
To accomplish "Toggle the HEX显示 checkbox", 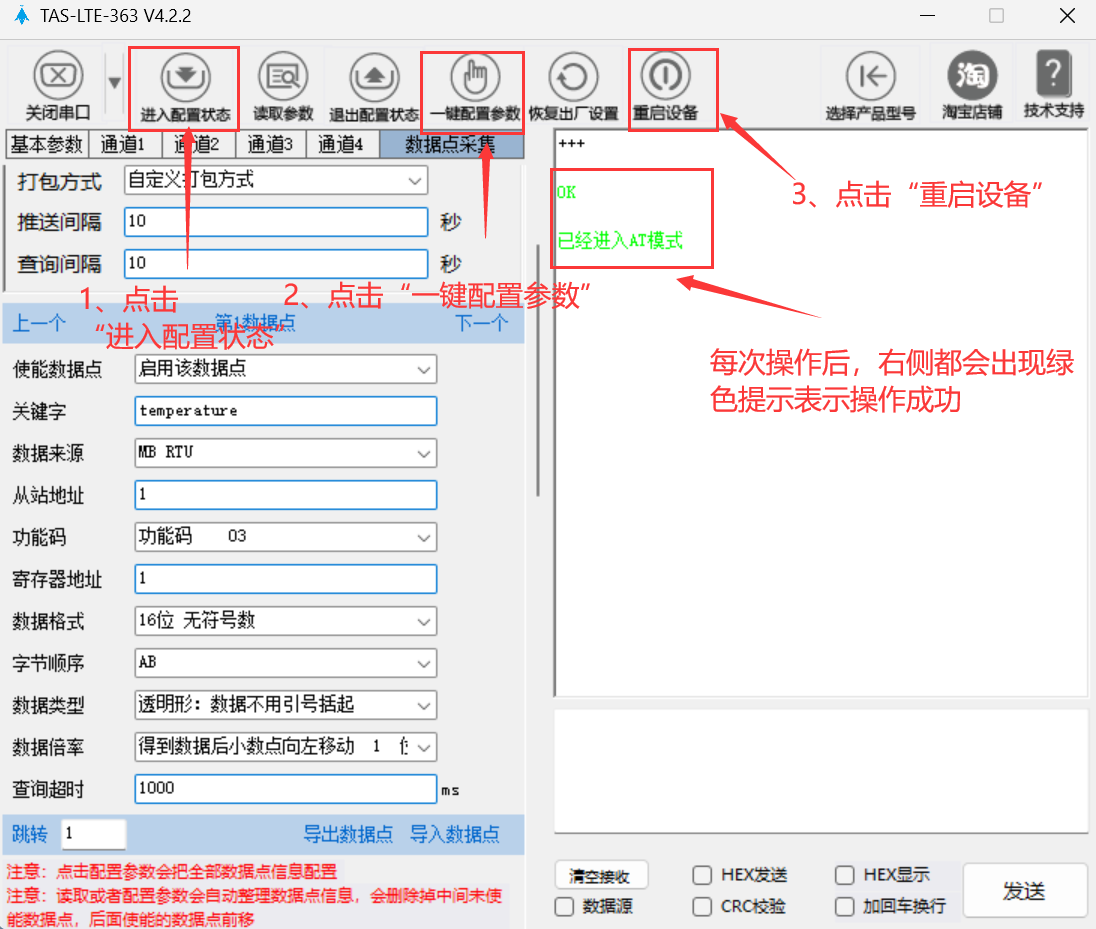I will click(846, 876).
